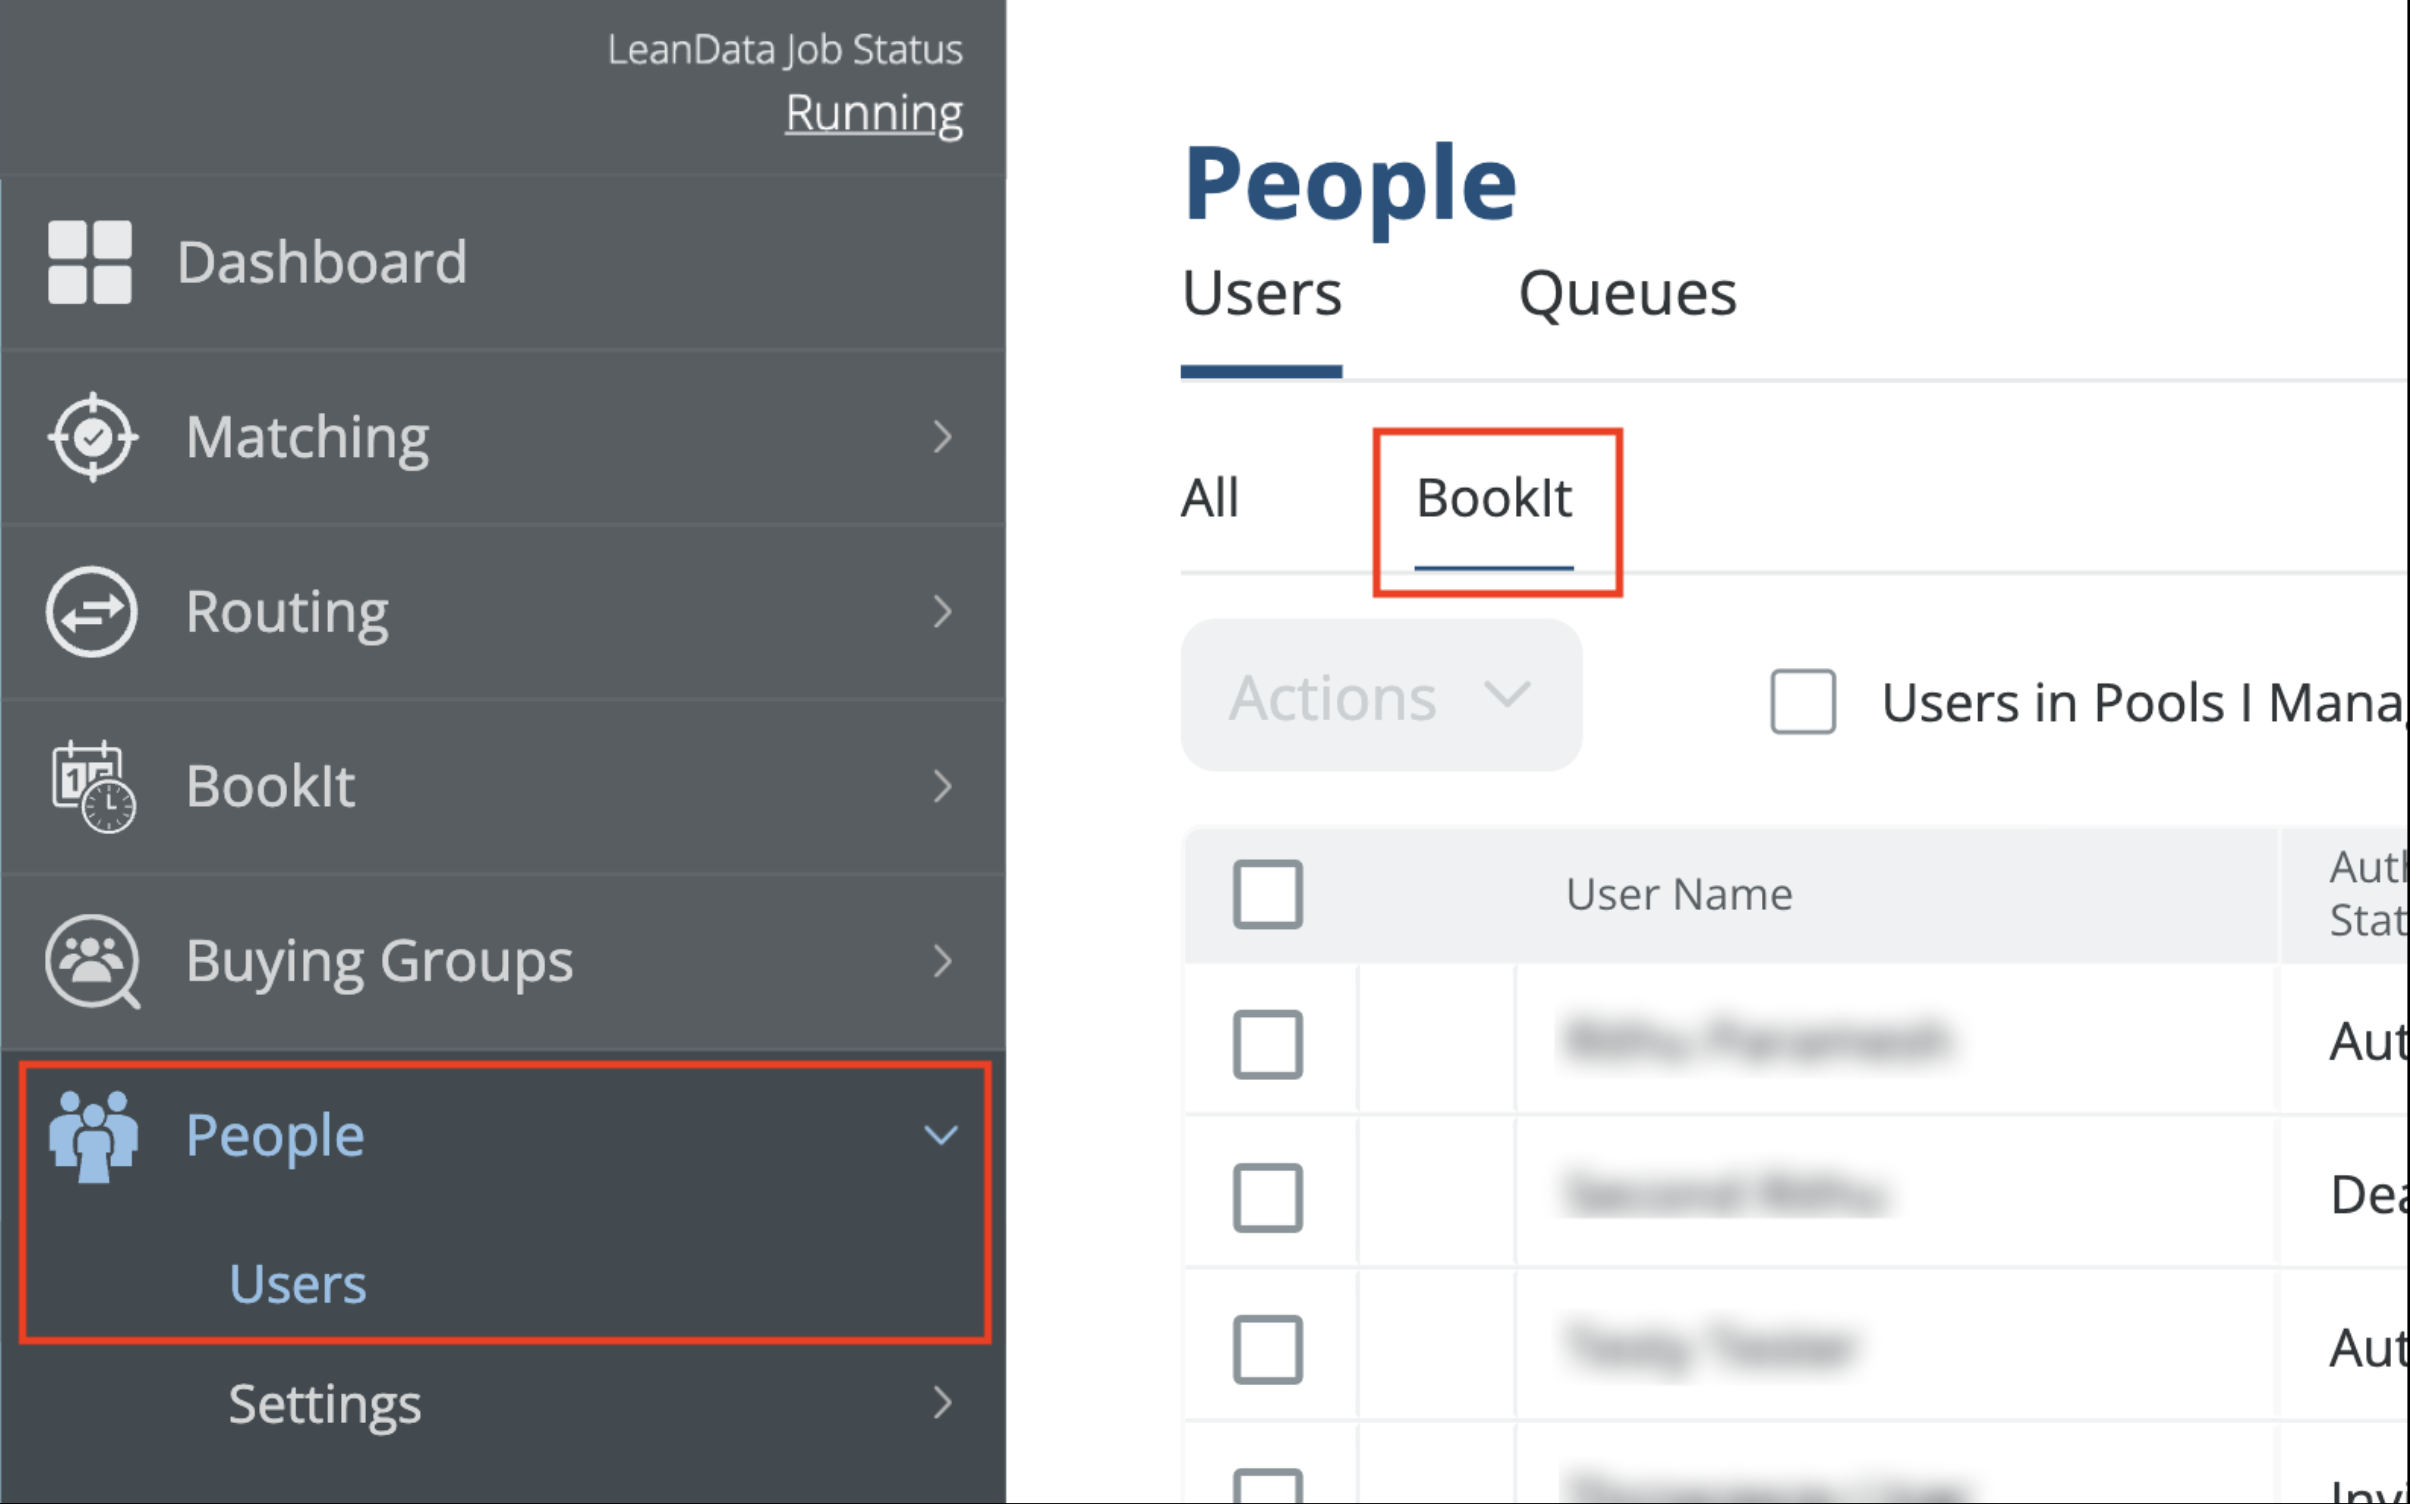Open the Users page under People
Screen dimensions: 2410x1504
click(x=297, y=1284)
